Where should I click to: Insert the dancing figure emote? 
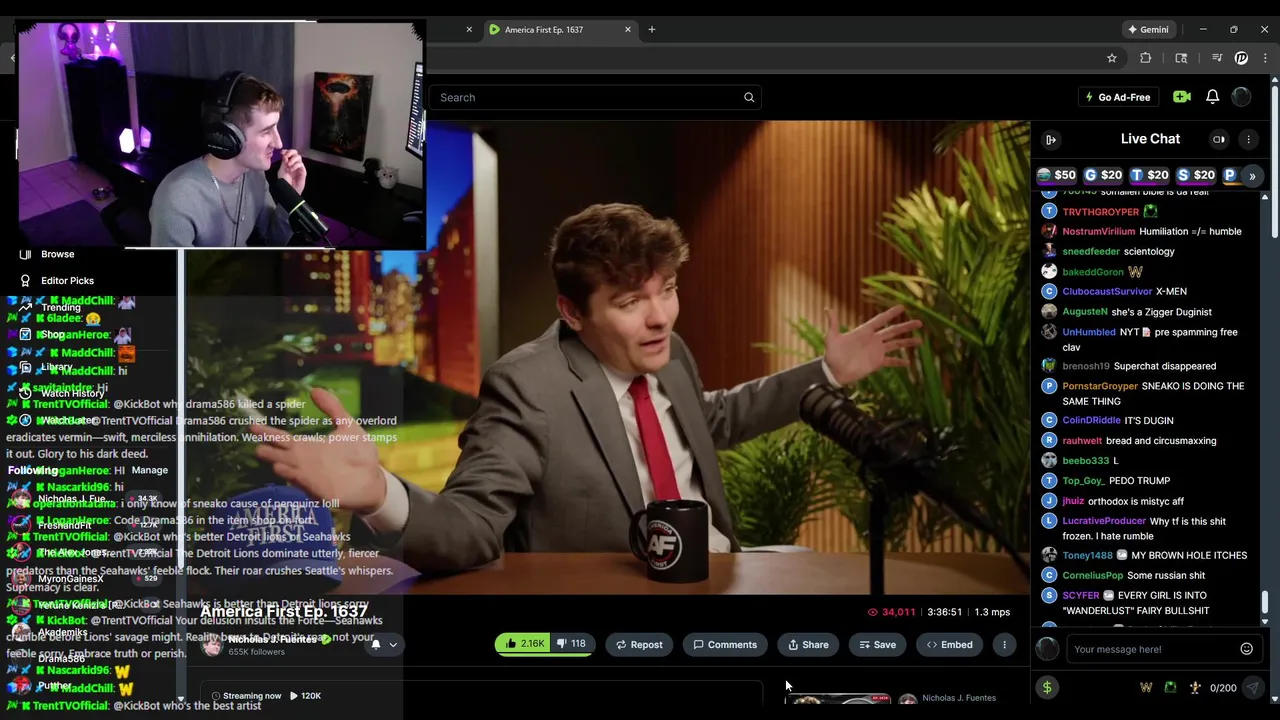[1194, 687]
